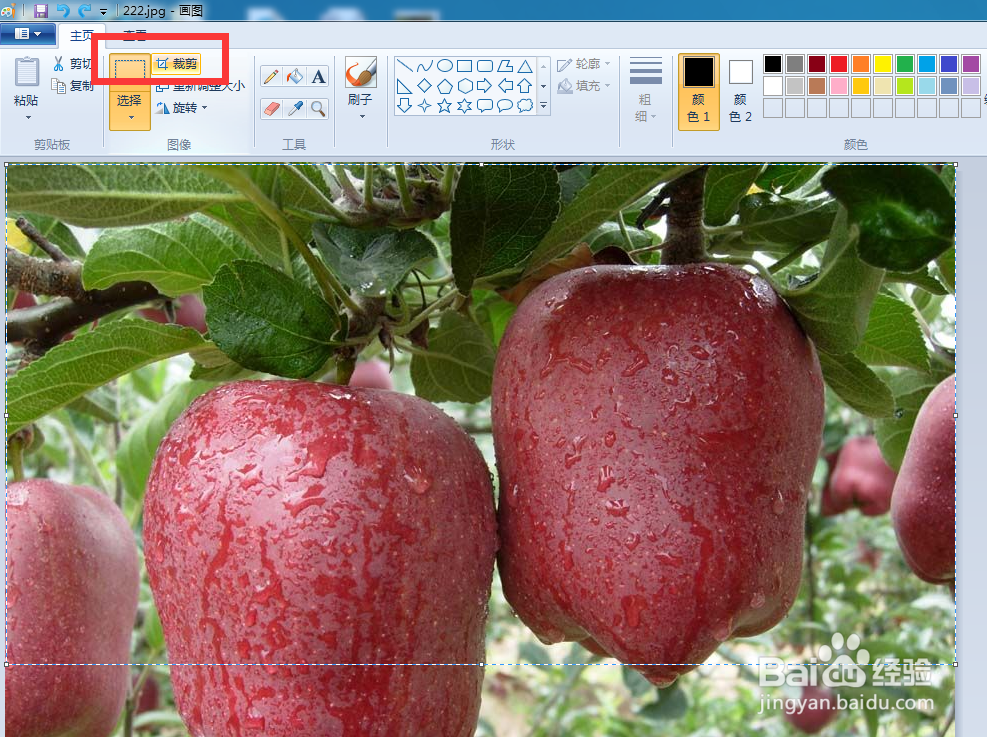Select the Text tool
Image resolution: width=987 pixels, height=737 pixels.
tap(319, 77)
